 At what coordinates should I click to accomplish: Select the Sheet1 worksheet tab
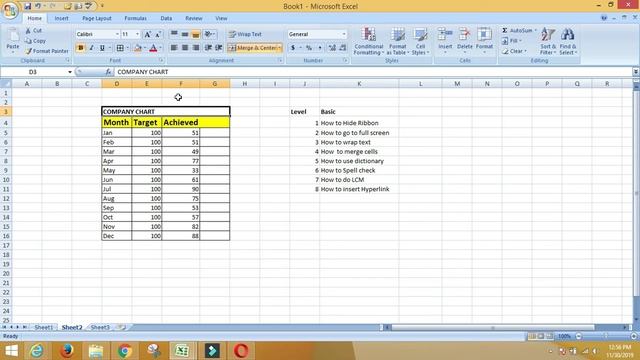tap(43, 327)
